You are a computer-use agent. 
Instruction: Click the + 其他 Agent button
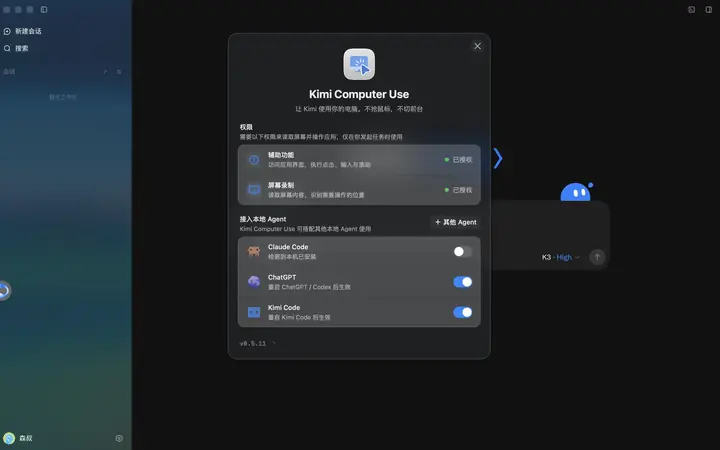456,222
